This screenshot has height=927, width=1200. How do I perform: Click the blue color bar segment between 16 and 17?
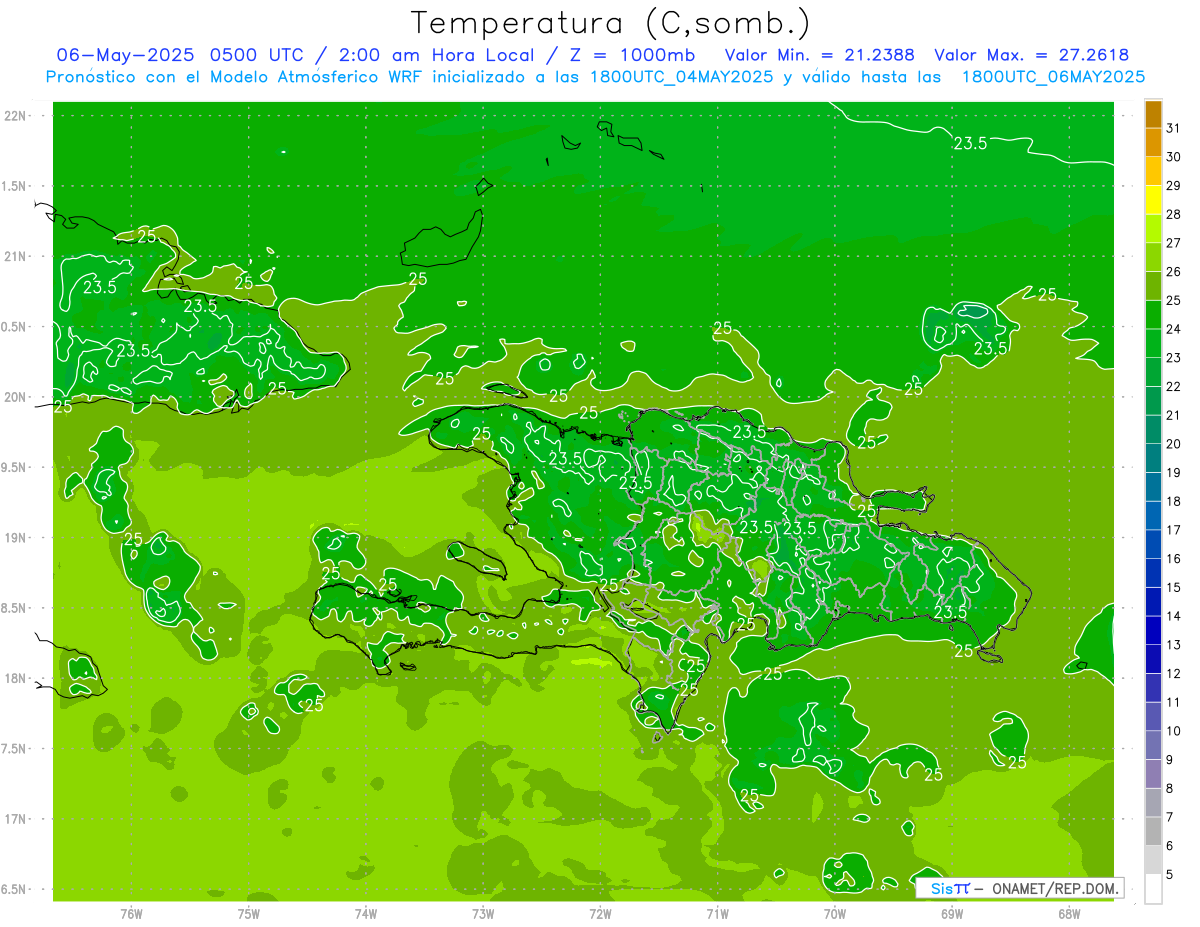click(x=1153, y=544)
